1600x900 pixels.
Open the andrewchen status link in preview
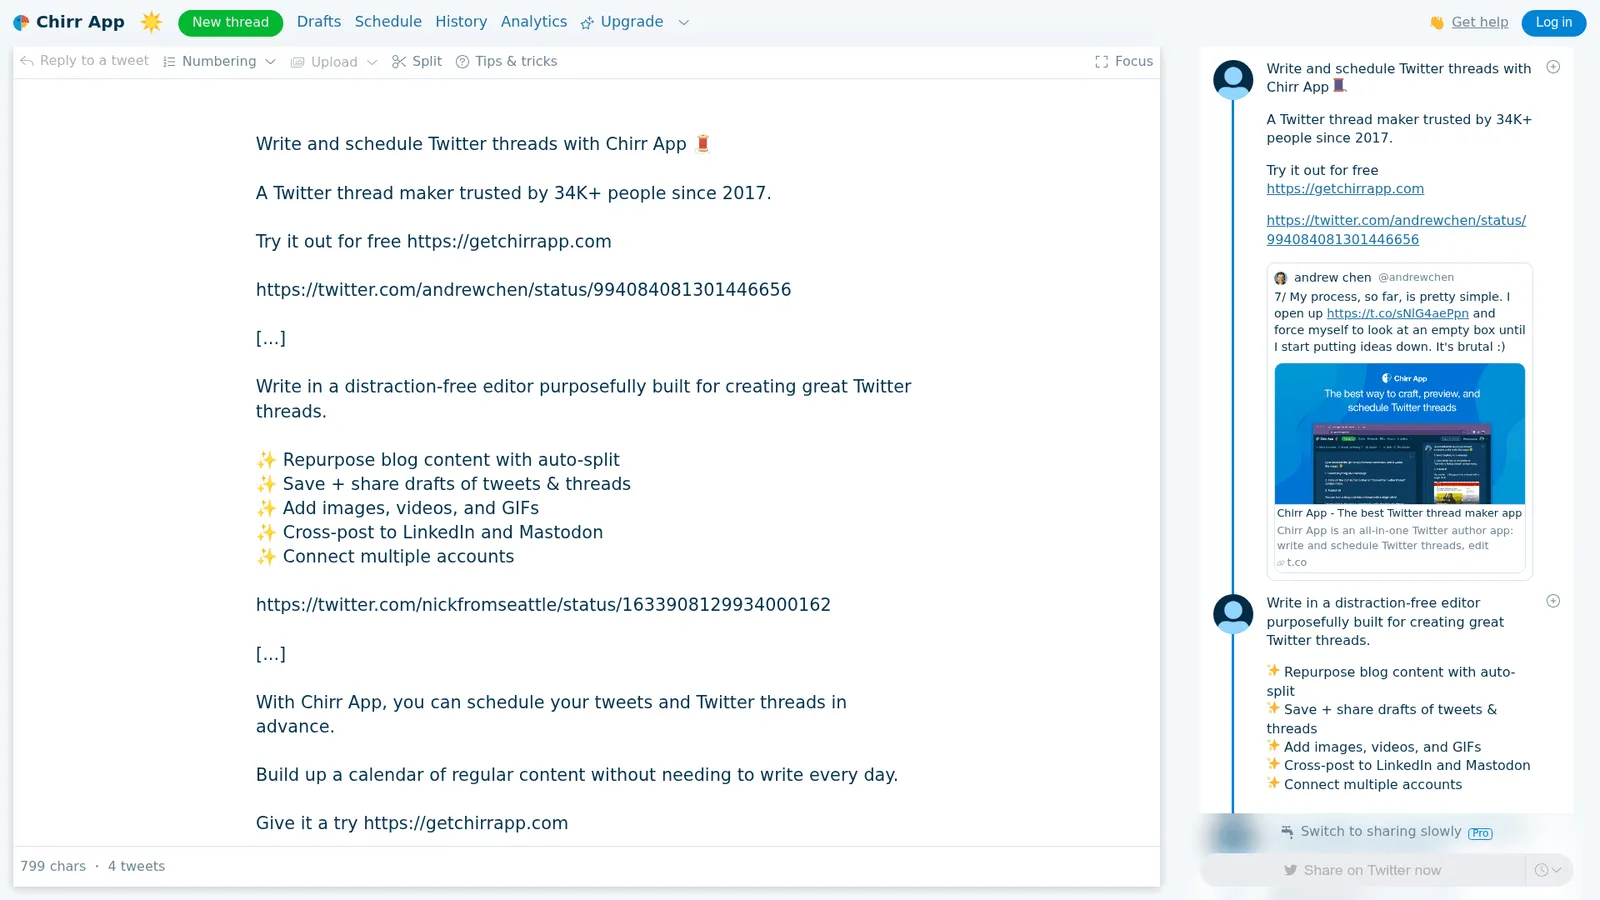1396,230
